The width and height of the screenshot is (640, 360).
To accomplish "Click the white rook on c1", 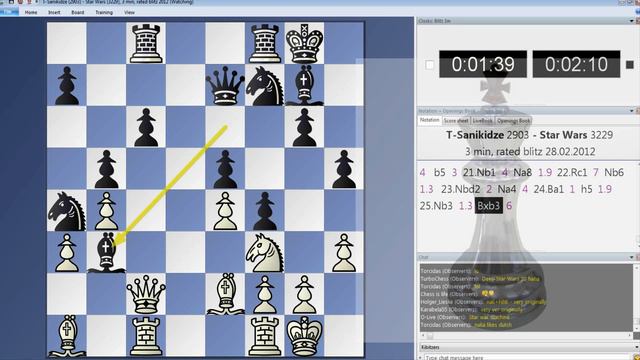I will coord(146,336).
